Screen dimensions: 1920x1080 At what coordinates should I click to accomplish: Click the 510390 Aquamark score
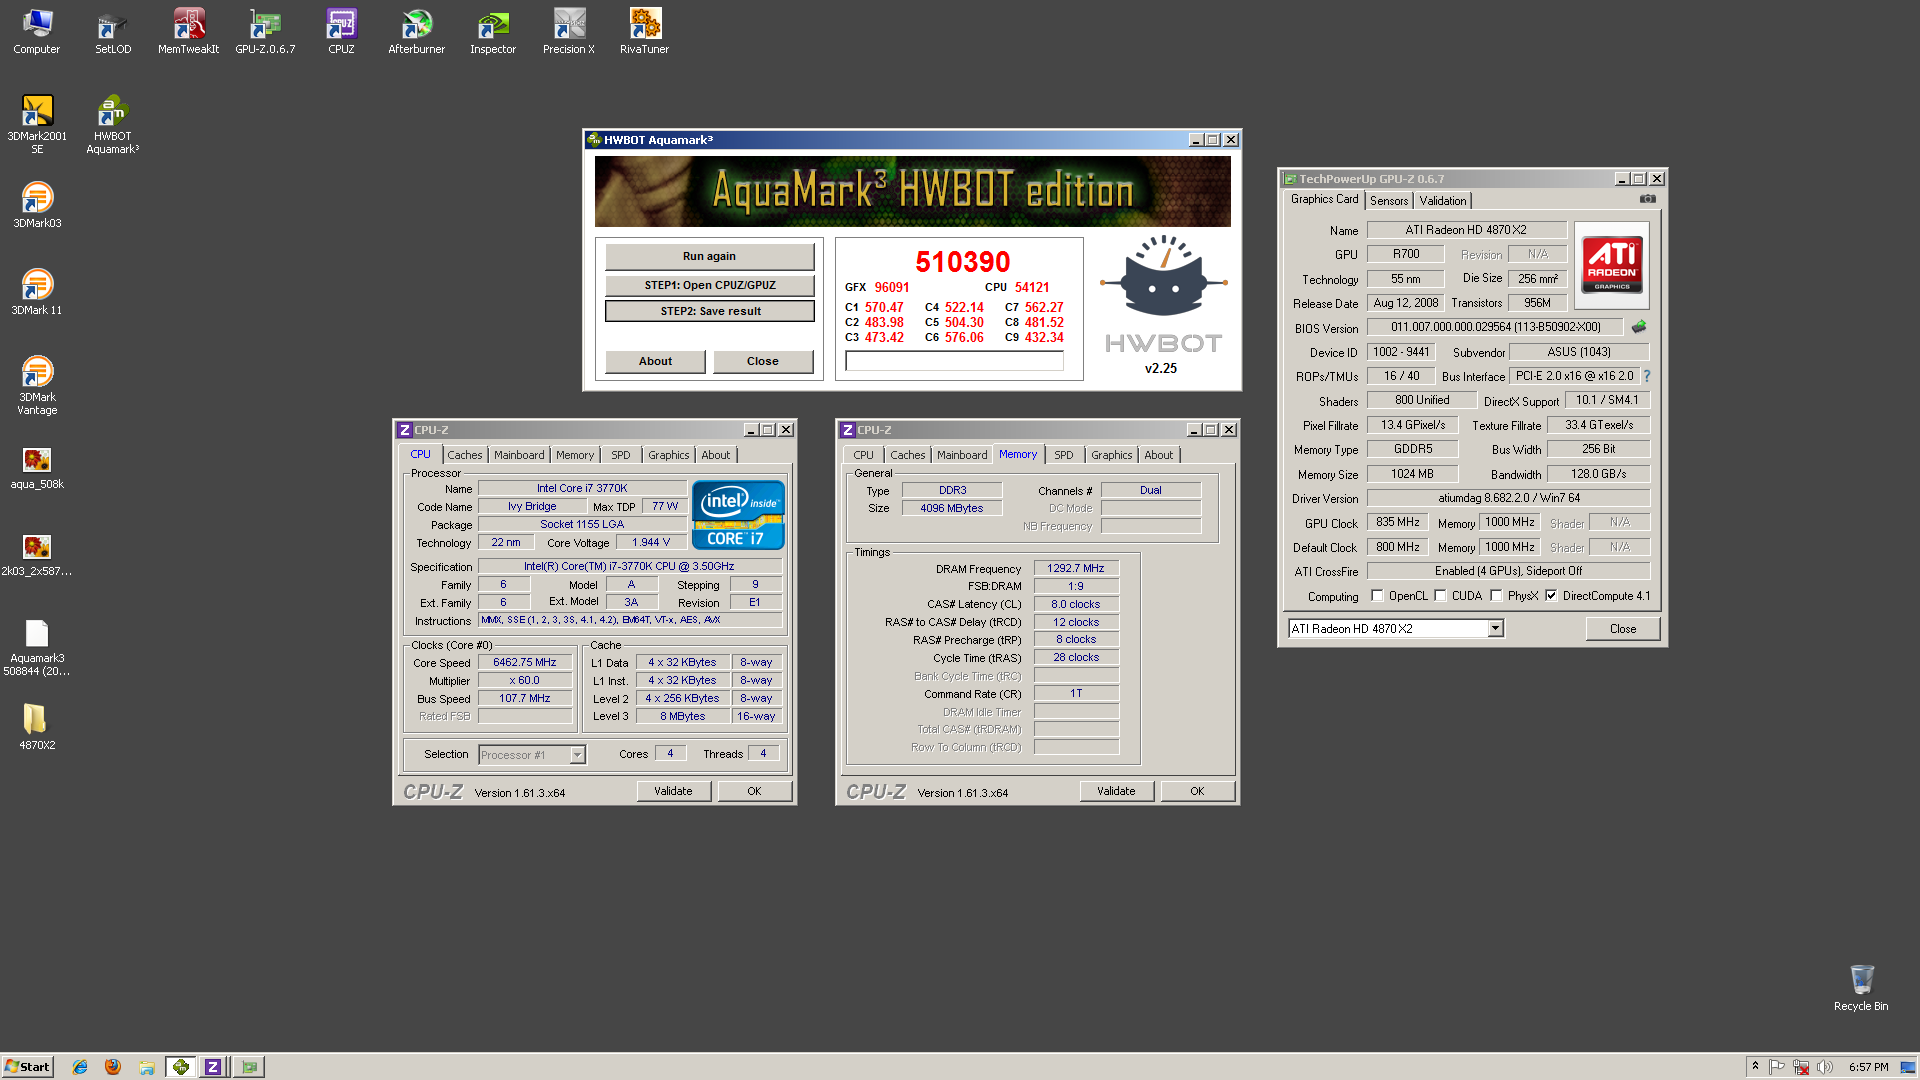(963, 262)
